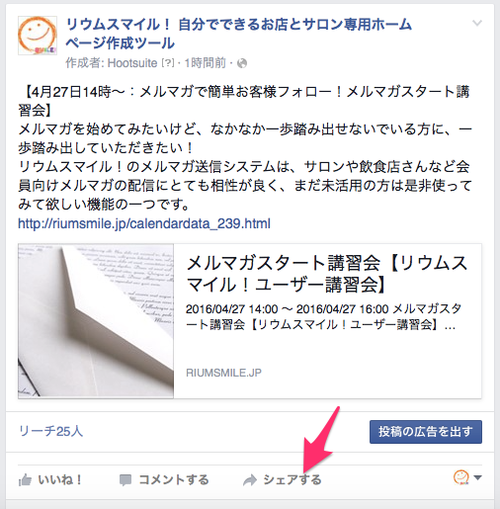Click the Hootsuite author name
This screenshot has width=500, height=509.
click(132, 63)
